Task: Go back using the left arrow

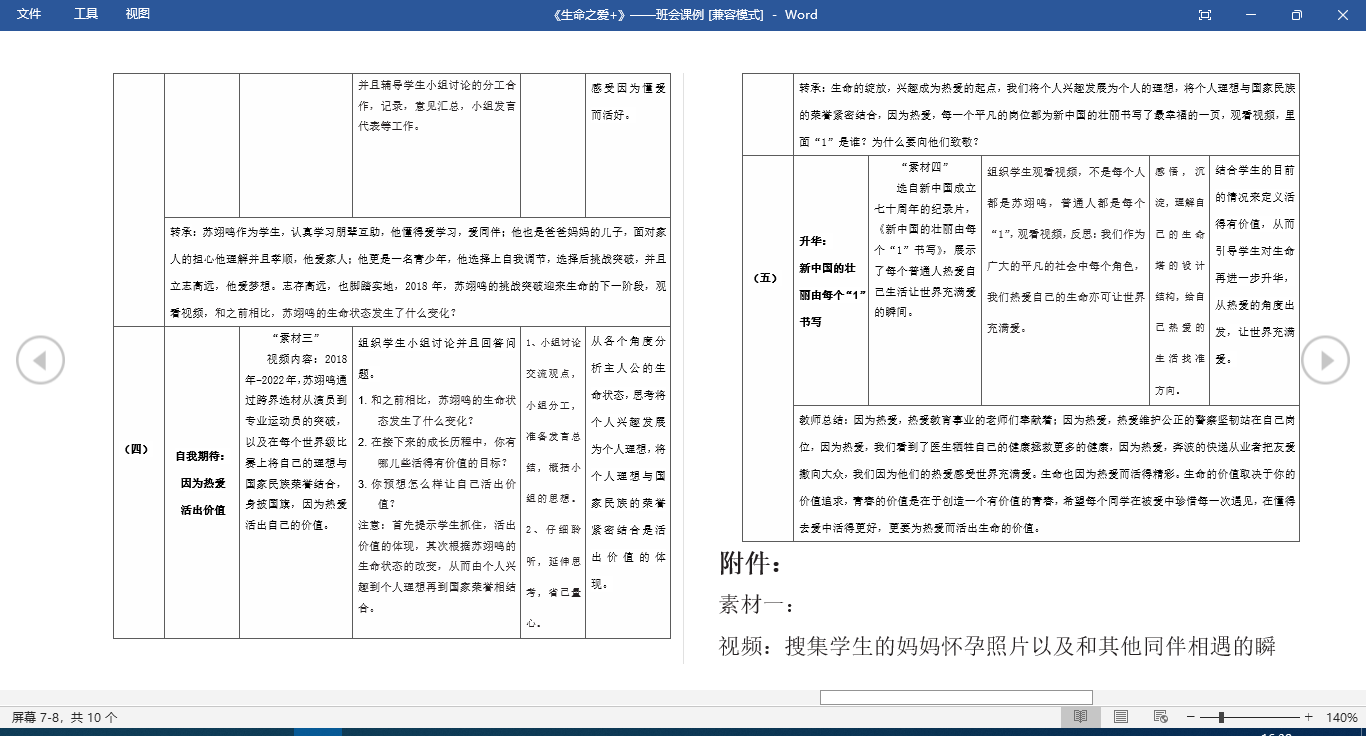Action: (x=41, y=360)
